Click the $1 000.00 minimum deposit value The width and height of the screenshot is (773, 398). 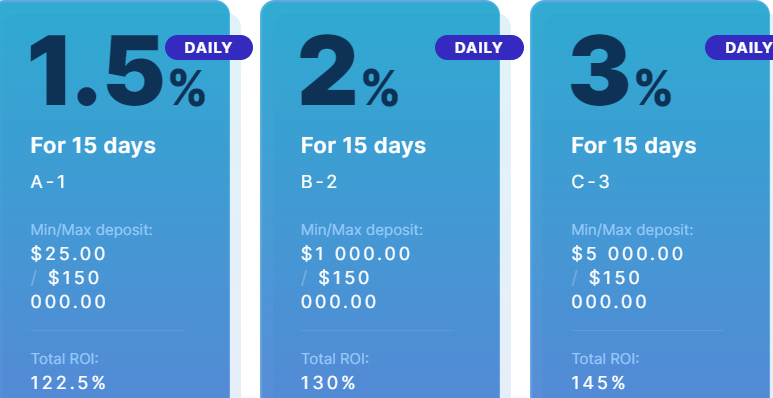tap(356, 253)
